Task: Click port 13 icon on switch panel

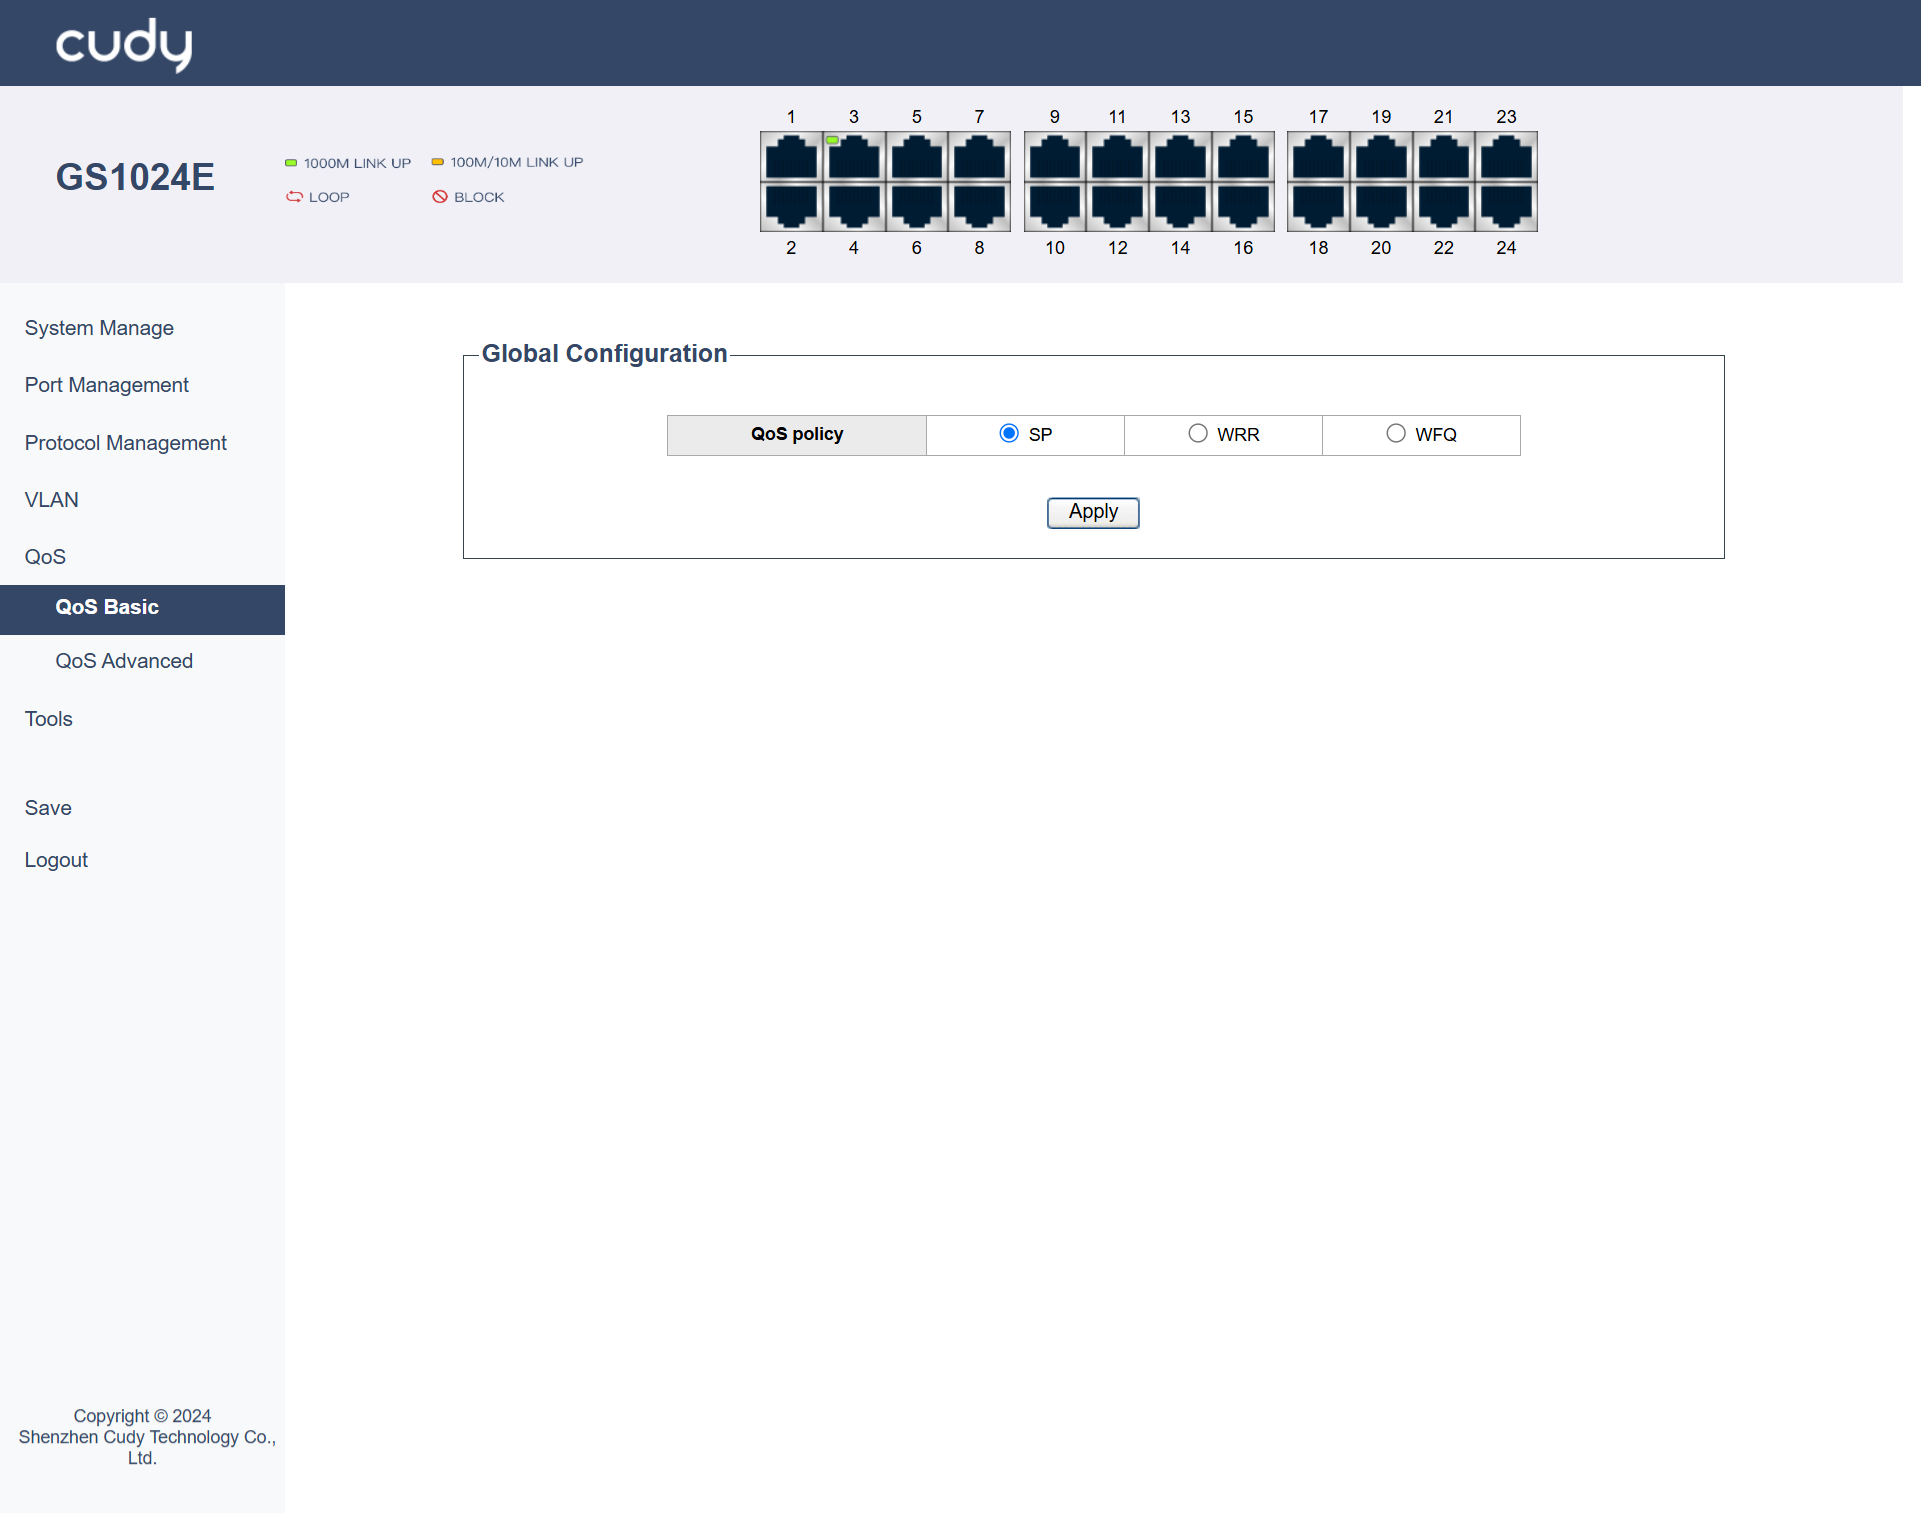Action: point(1181,157)
